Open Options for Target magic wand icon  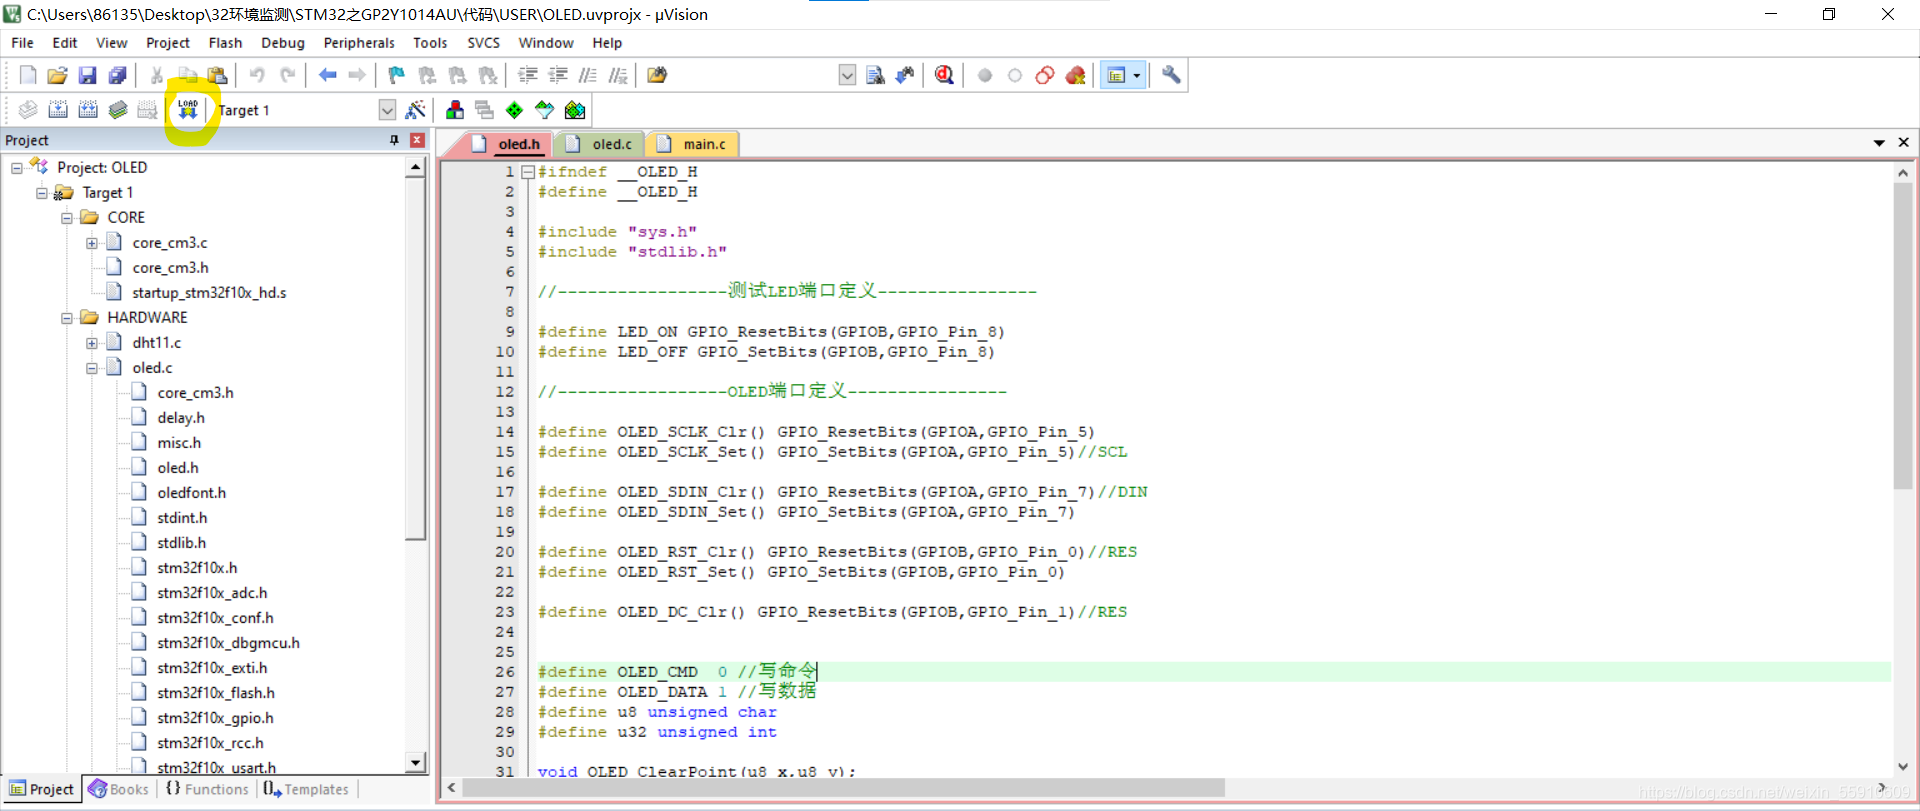[416, 110]
